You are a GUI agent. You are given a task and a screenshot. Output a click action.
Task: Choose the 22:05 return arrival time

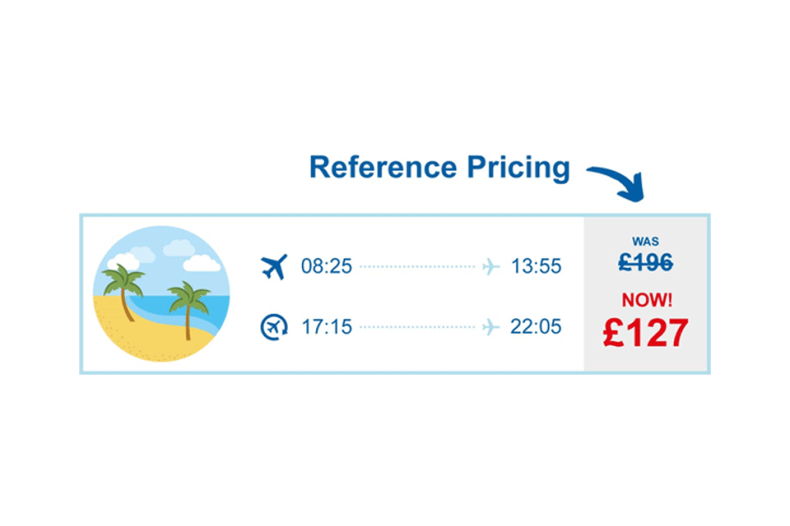point(536,326)
